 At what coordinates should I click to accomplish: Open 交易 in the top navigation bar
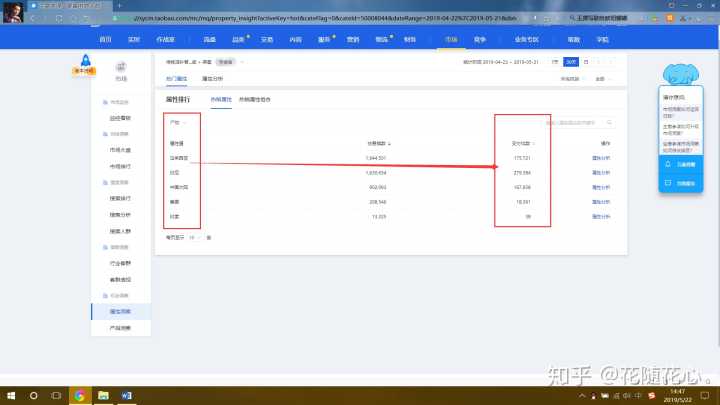click(267, 39)
